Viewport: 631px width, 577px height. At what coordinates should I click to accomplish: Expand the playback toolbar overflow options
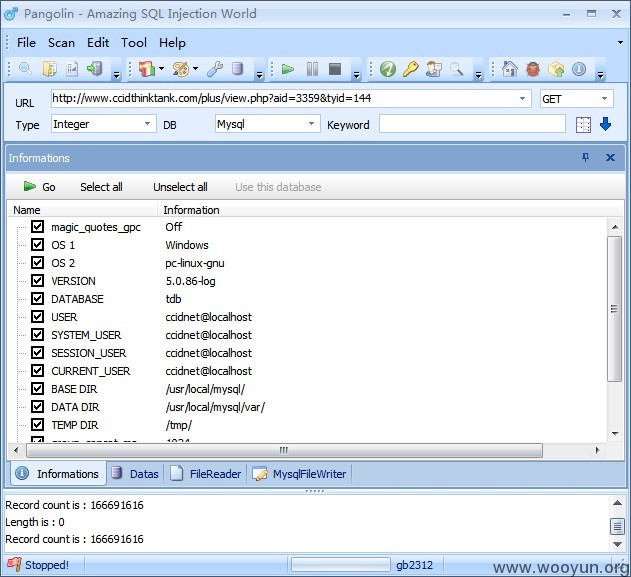point(357,74)
